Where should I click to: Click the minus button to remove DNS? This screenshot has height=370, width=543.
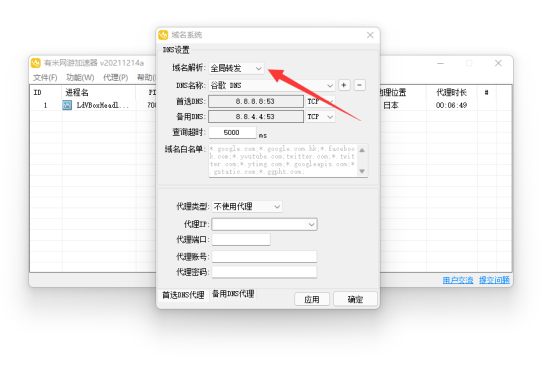(359, 85)
